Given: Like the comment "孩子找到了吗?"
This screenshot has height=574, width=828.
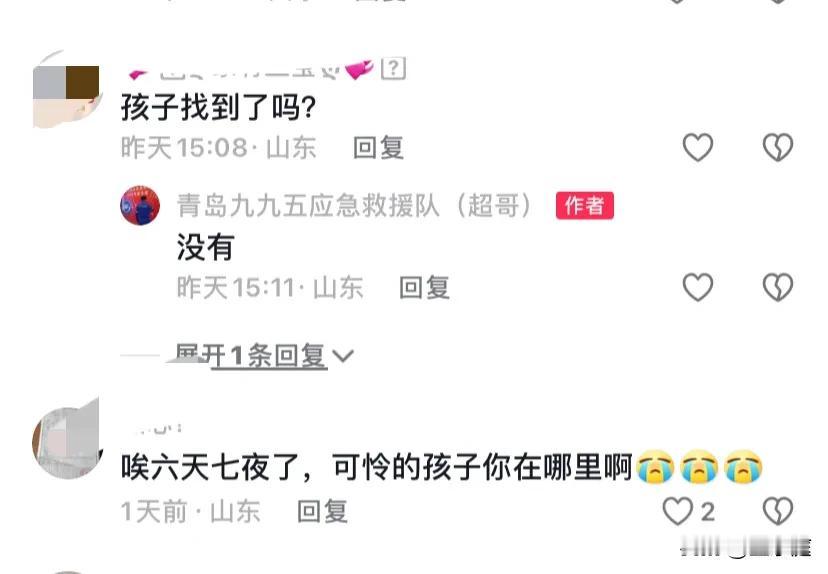Looking at the screenshot, I should 698,147.
